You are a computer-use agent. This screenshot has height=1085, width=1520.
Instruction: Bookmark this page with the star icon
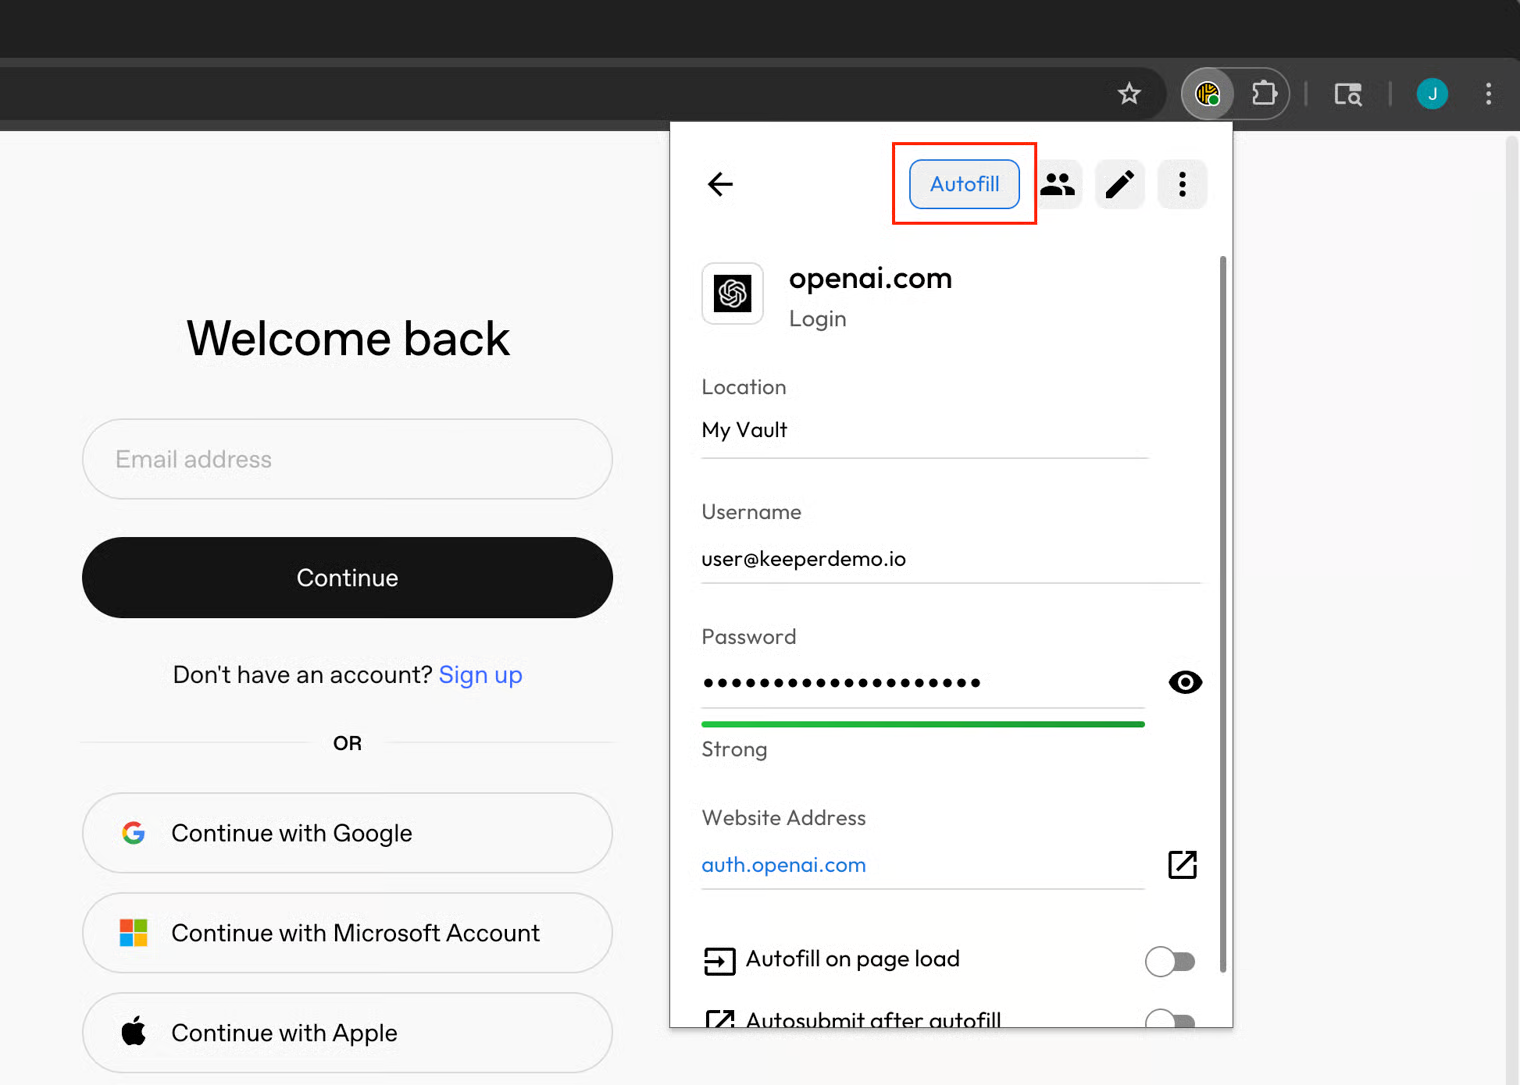(x=1129, y=94)
